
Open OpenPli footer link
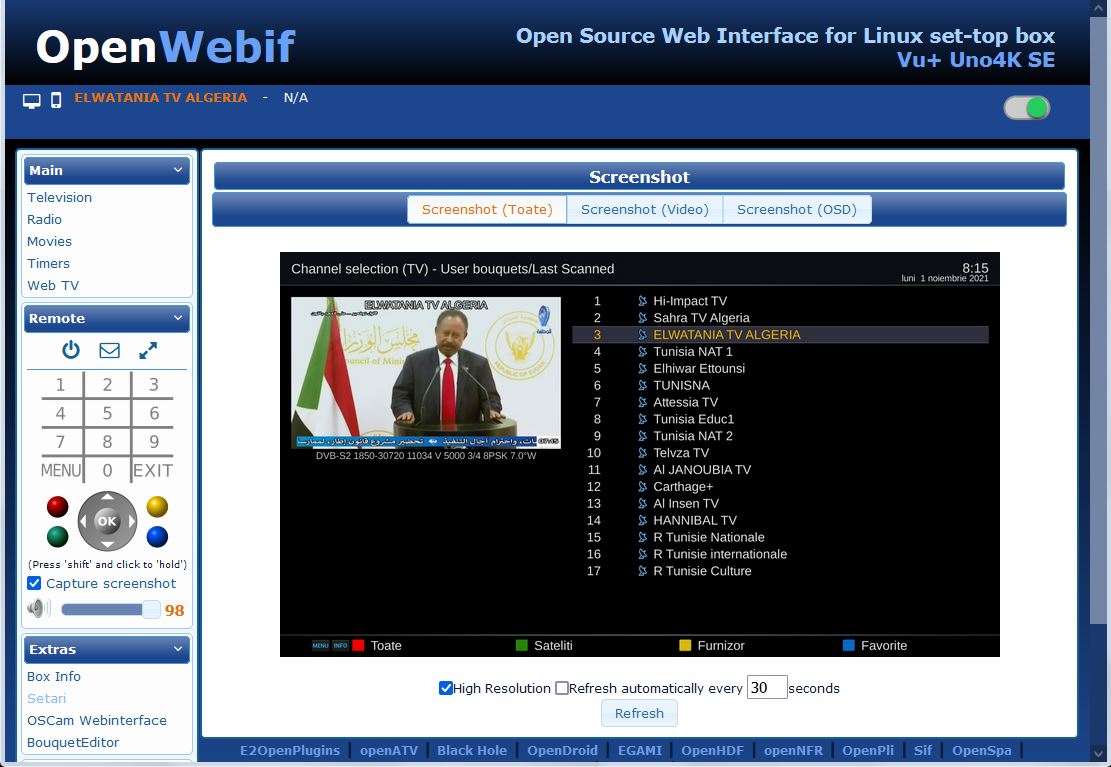[868, 750]
